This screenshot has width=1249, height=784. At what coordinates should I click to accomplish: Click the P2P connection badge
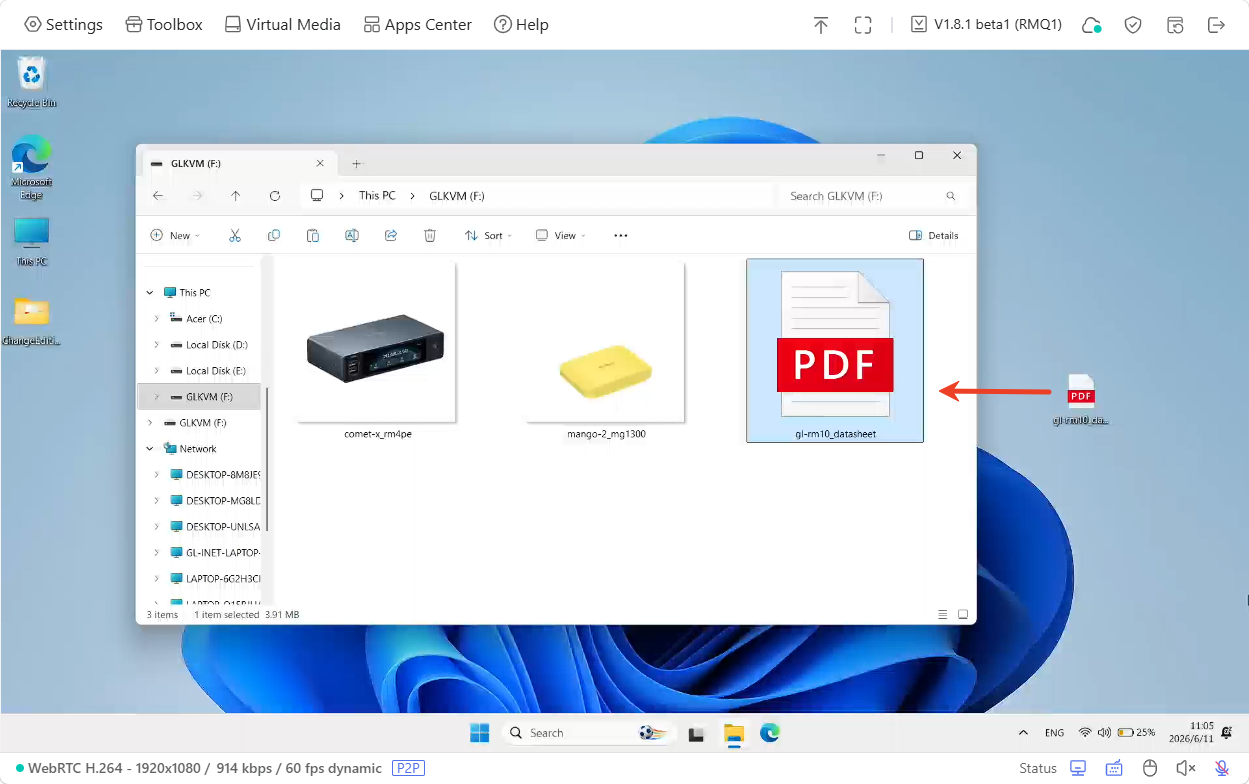coord(408,768)
